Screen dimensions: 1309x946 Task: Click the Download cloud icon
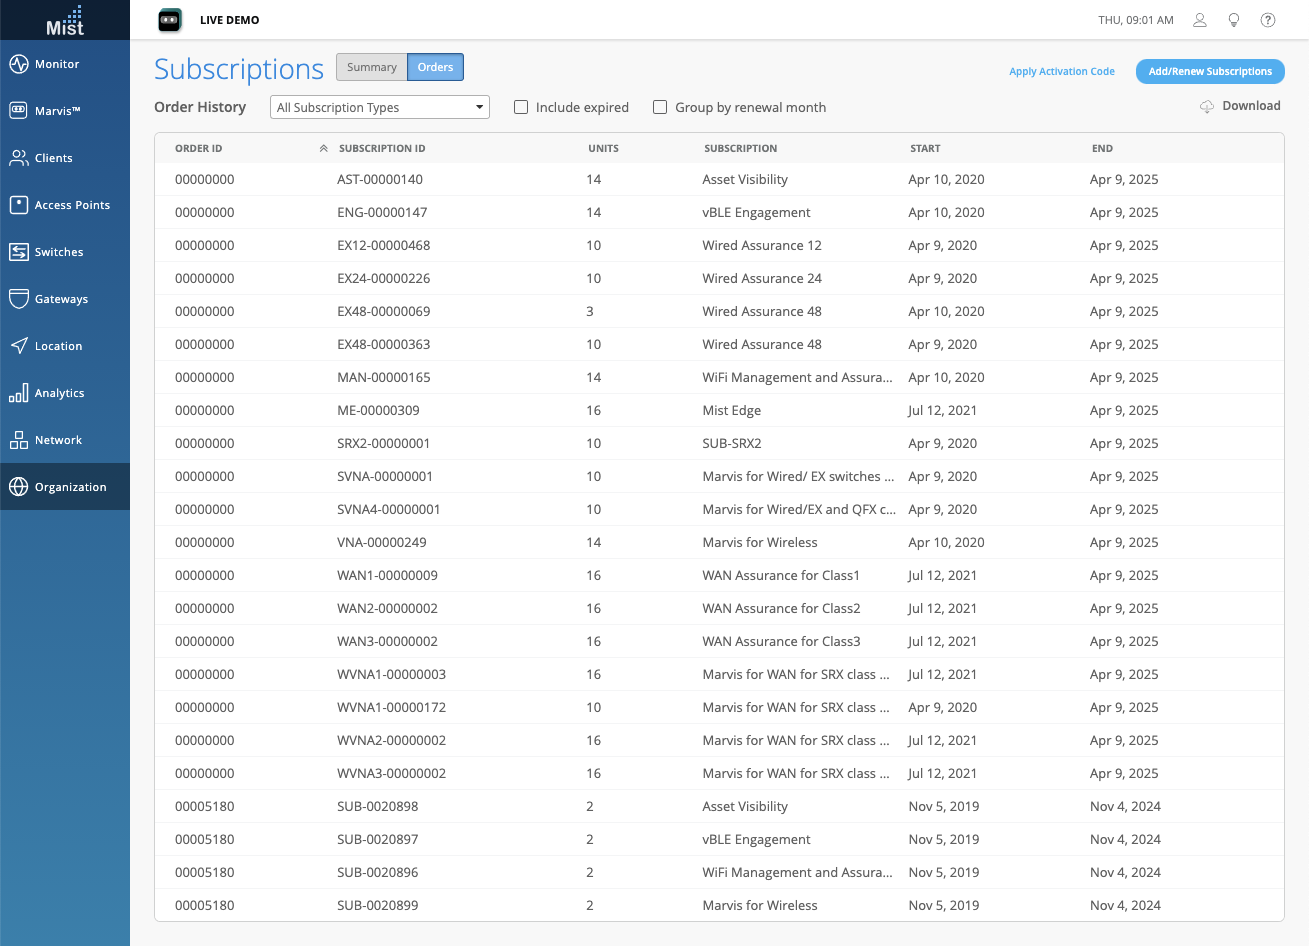click(x=1207, y=106)
